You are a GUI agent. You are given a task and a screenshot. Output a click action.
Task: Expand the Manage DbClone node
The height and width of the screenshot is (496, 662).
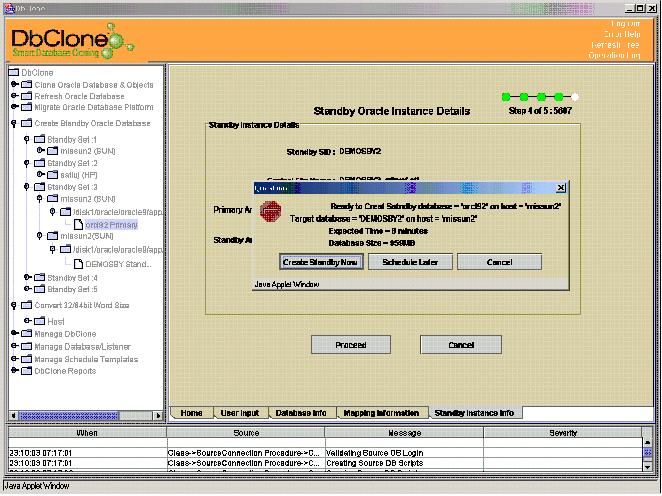click(x=15, y=333)
